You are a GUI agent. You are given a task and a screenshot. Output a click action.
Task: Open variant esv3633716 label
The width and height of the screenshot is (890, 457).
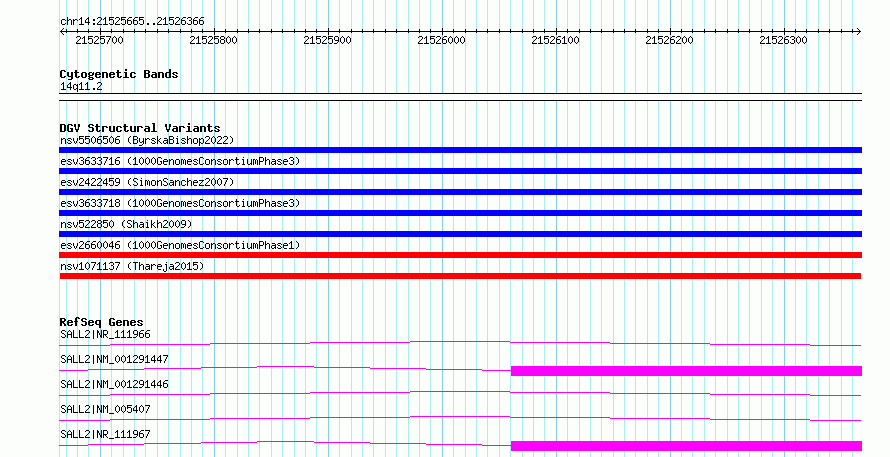pos(180,161)
